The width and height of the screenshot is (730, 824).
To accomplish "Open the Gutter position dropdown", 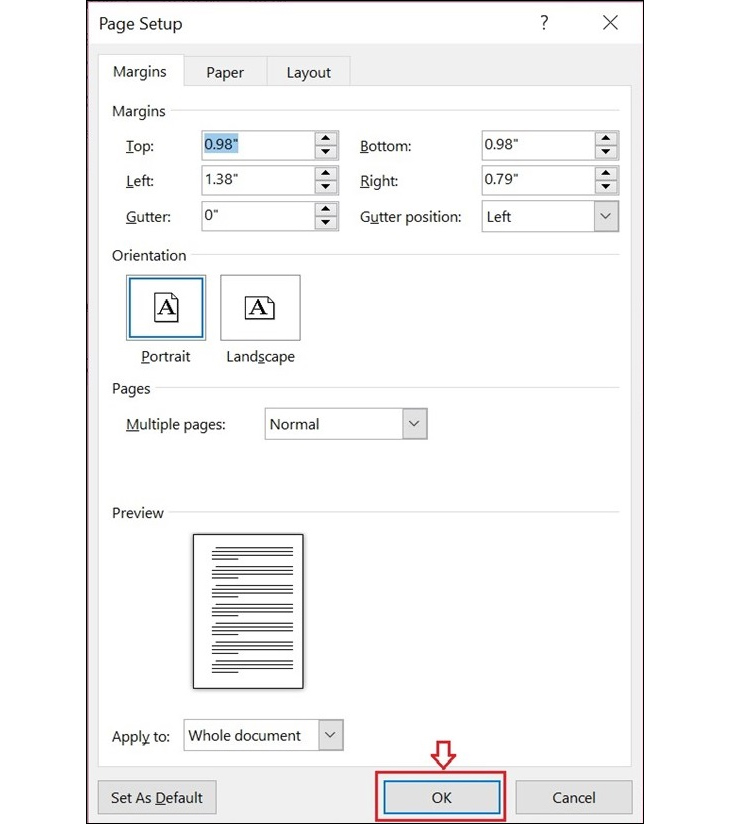I will (x=605, y=216).
